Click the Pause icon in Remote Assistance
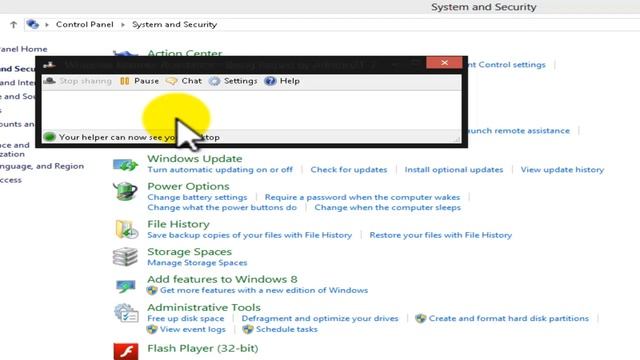Viewport: 640px width, 360px height. pos(125,81)
